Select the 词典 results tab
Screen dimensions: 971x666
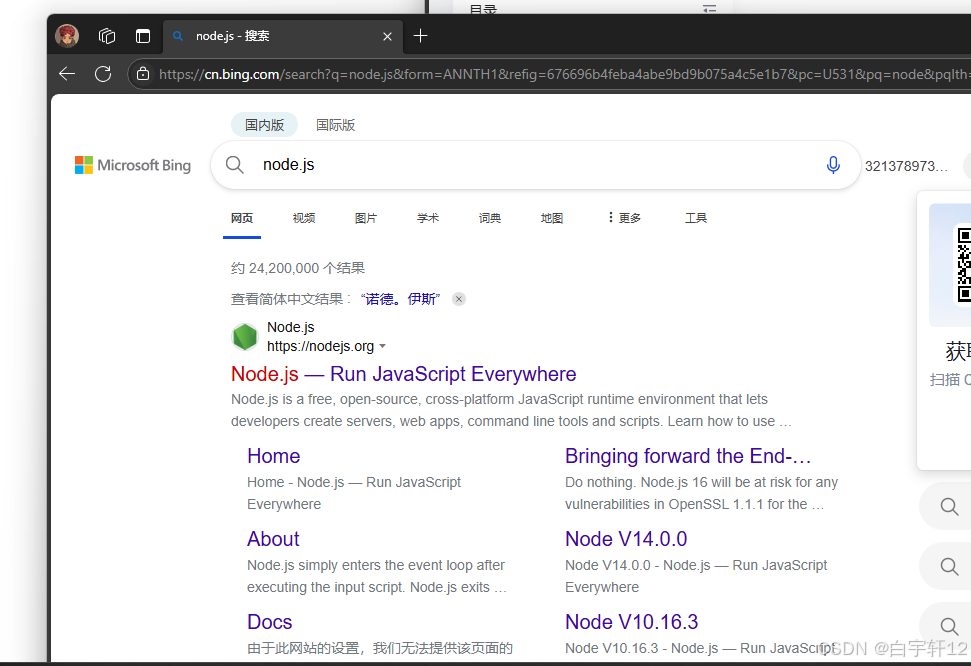[490, 218]
